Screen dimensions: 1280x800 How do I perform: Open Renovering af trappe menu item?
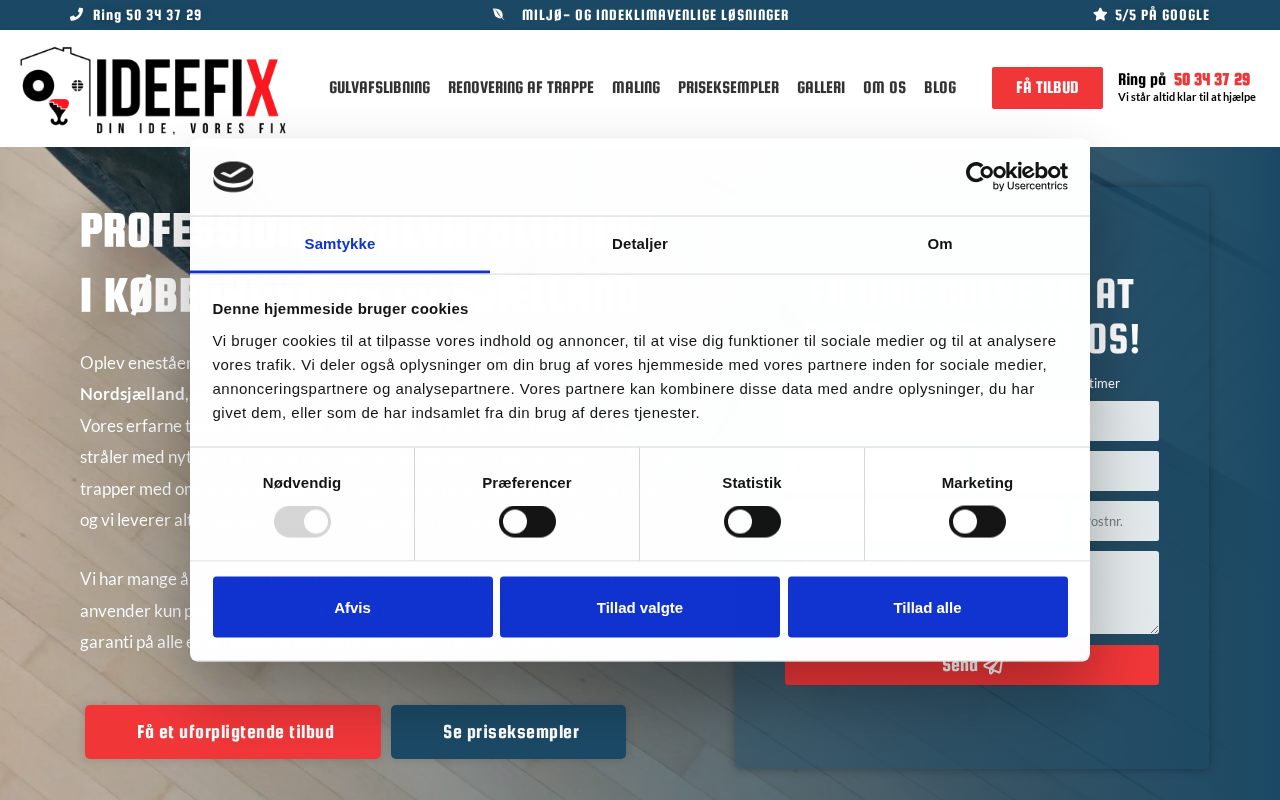521,88
